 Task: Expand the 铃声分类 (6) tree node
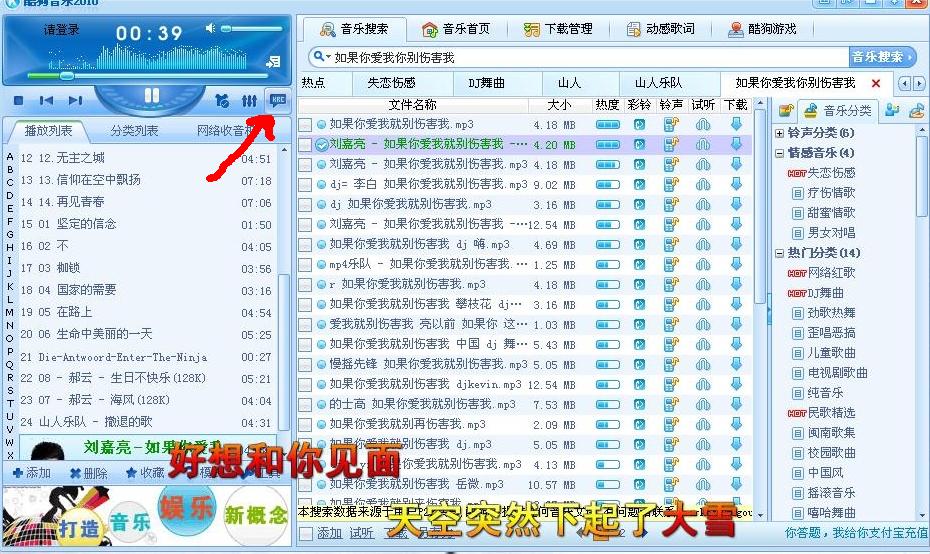(x=780, y=133)
